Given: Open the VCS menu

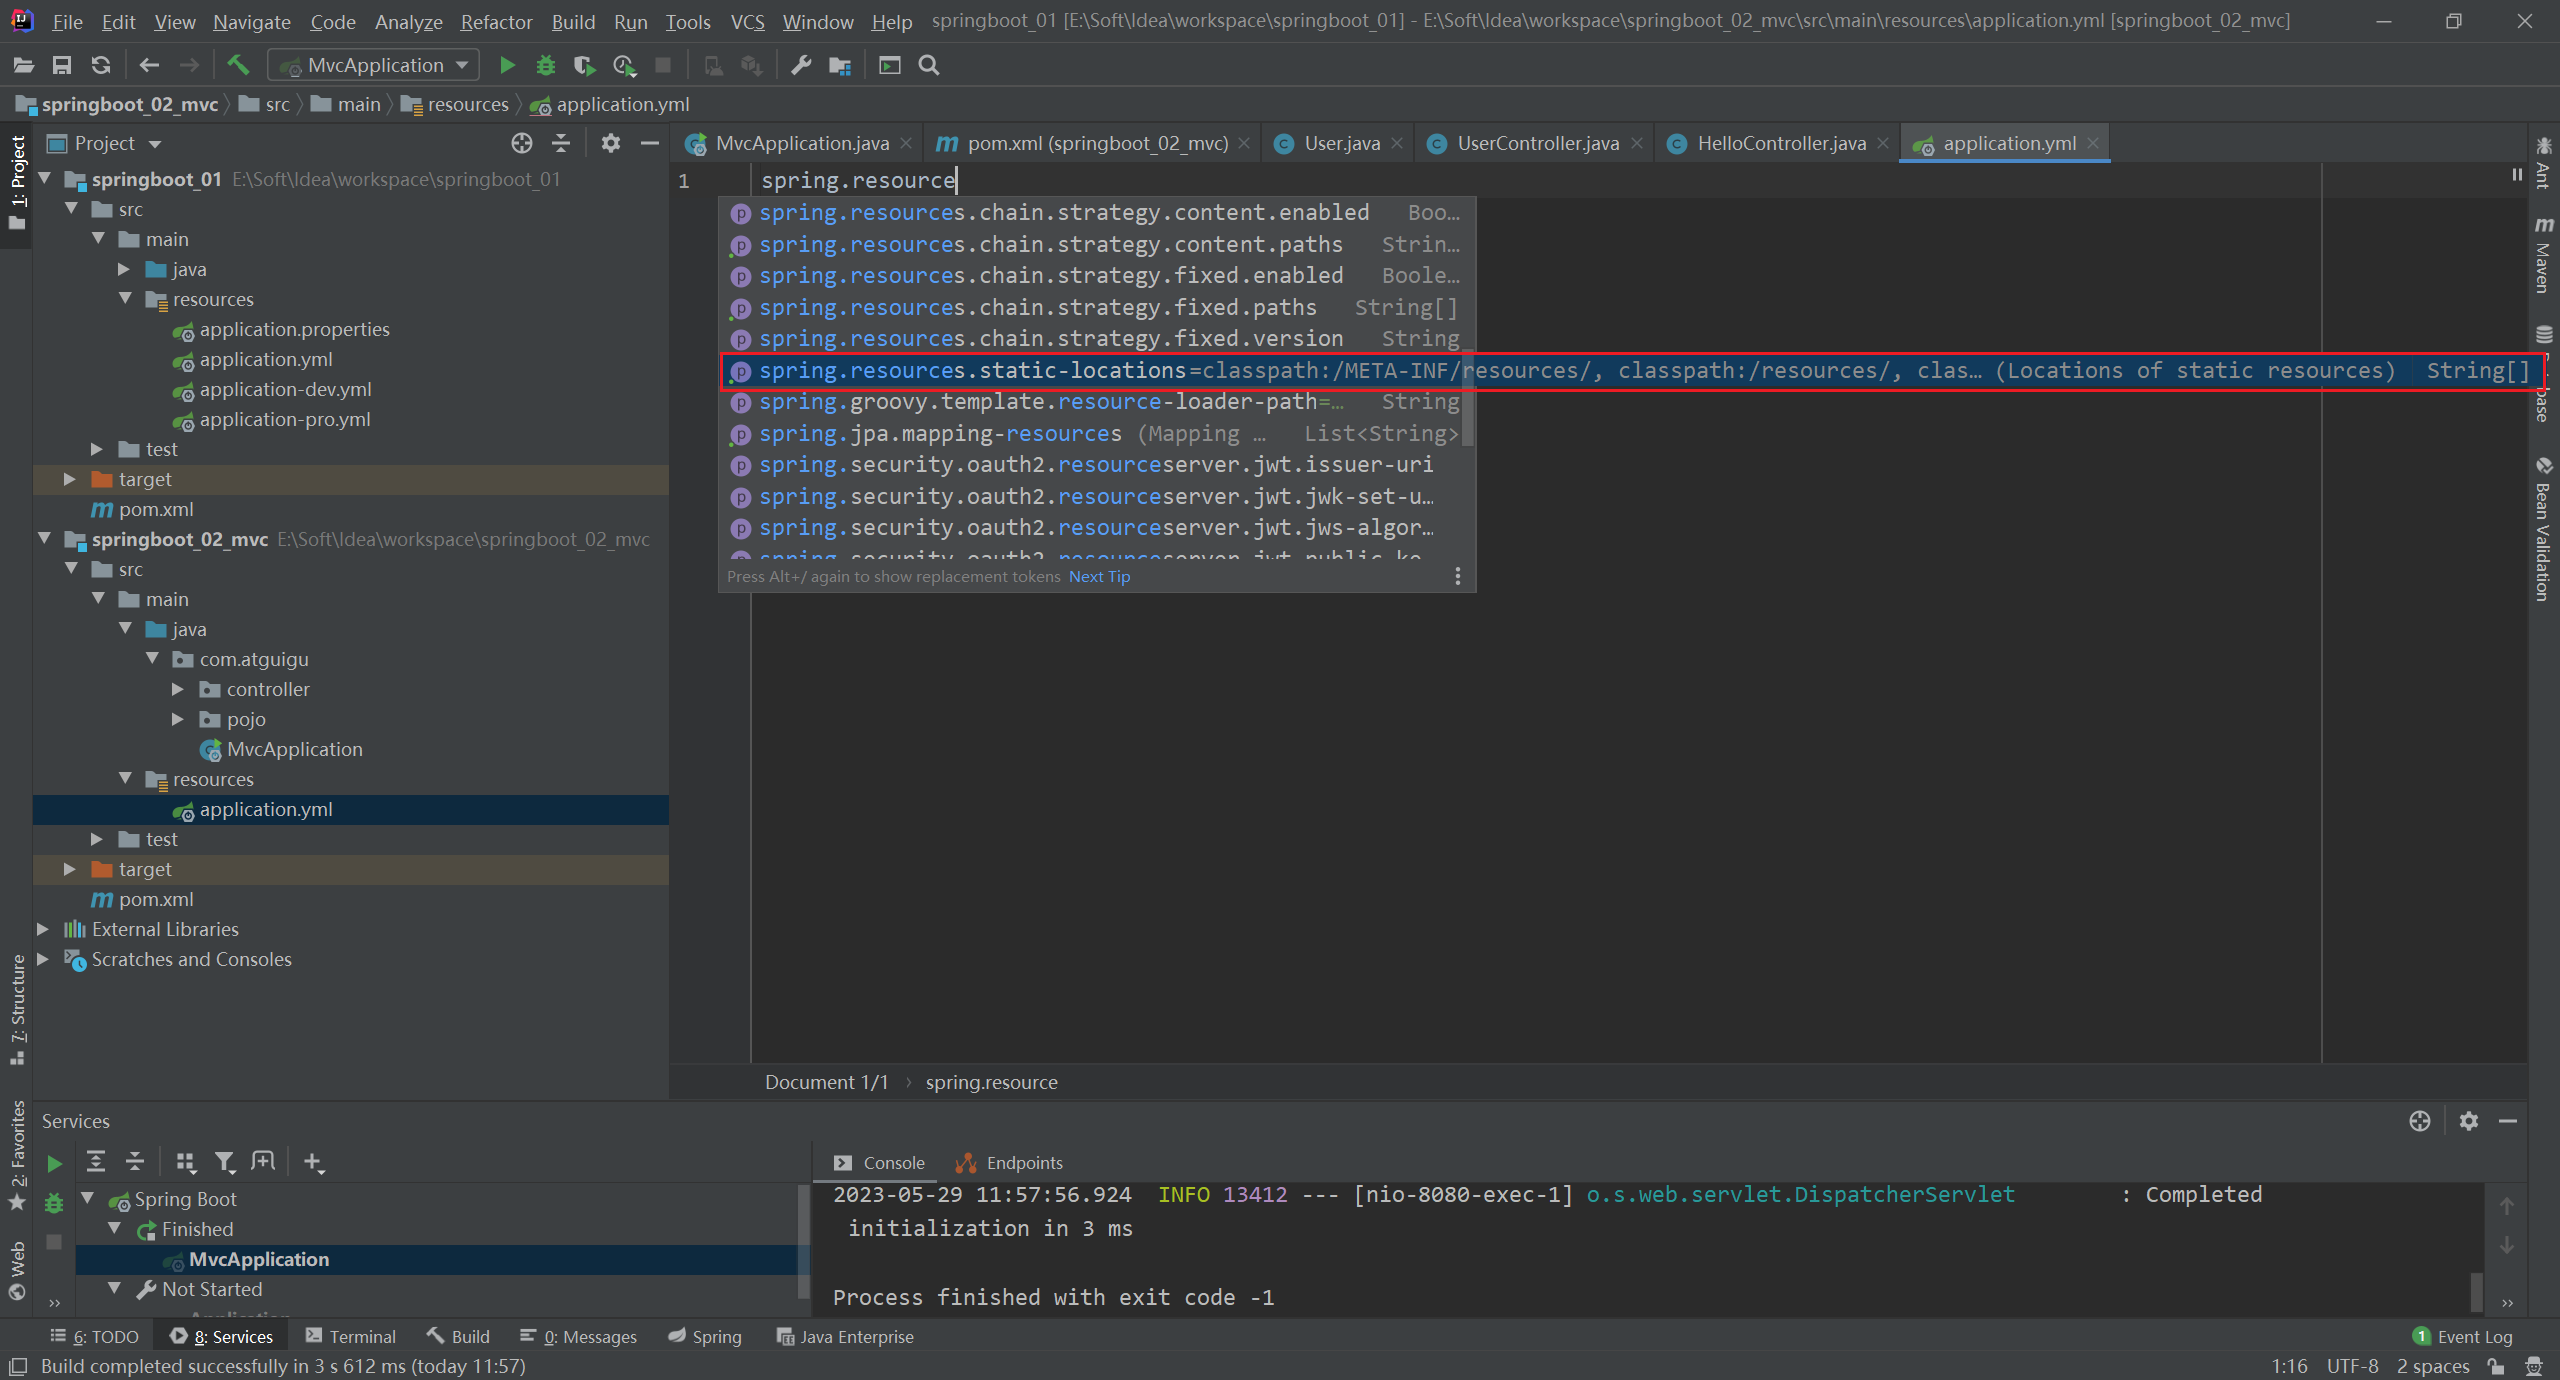Looking at the screenshot, I should [747, 21].
